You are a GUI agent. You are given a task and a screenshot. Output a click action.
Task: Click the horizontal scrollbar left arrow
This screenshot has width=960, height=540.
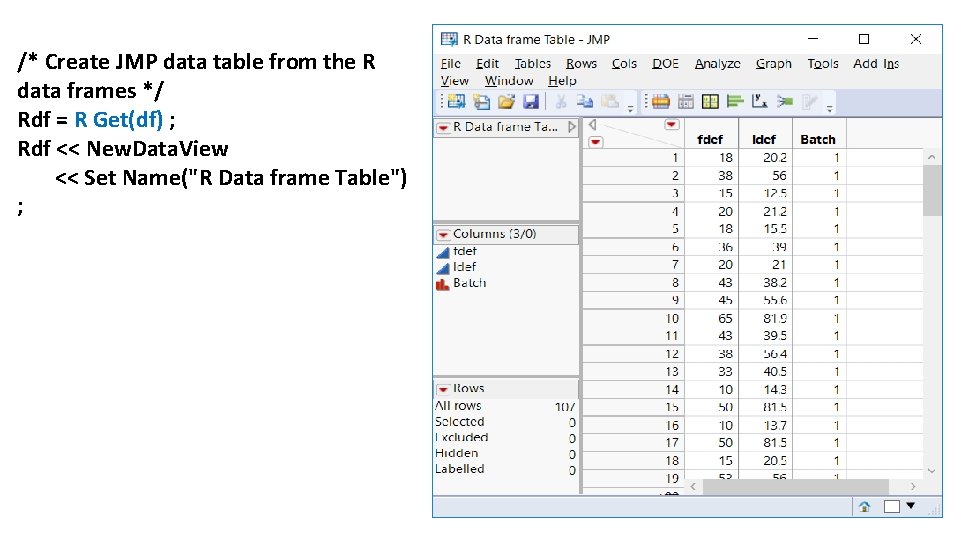coord(693,487)
